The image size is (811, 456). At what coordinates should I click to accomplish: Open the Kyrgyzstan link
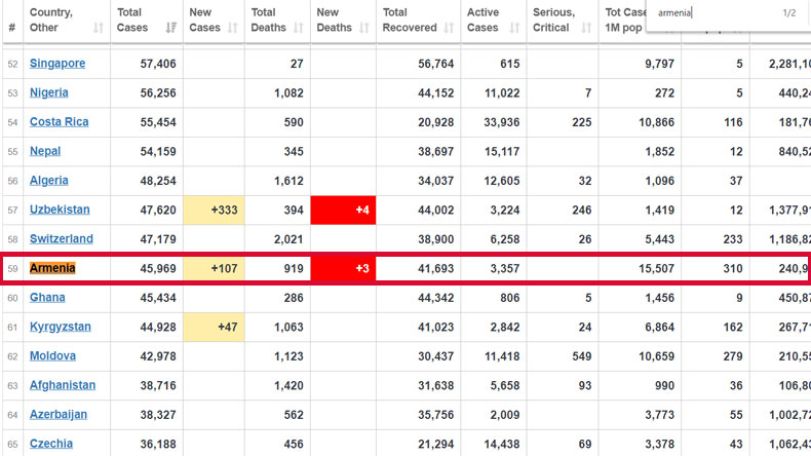pos(60,327)
